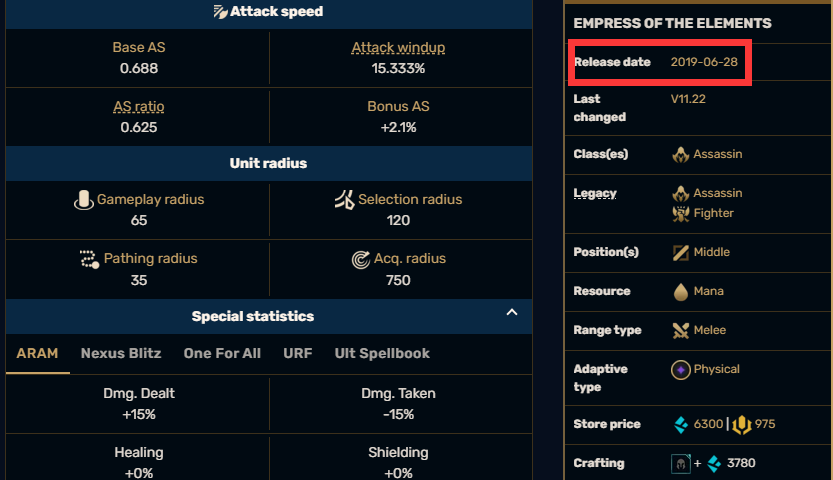Click the Fighter class icon under Legacy
The image size is (833, 480).
[x=681, y=213]
